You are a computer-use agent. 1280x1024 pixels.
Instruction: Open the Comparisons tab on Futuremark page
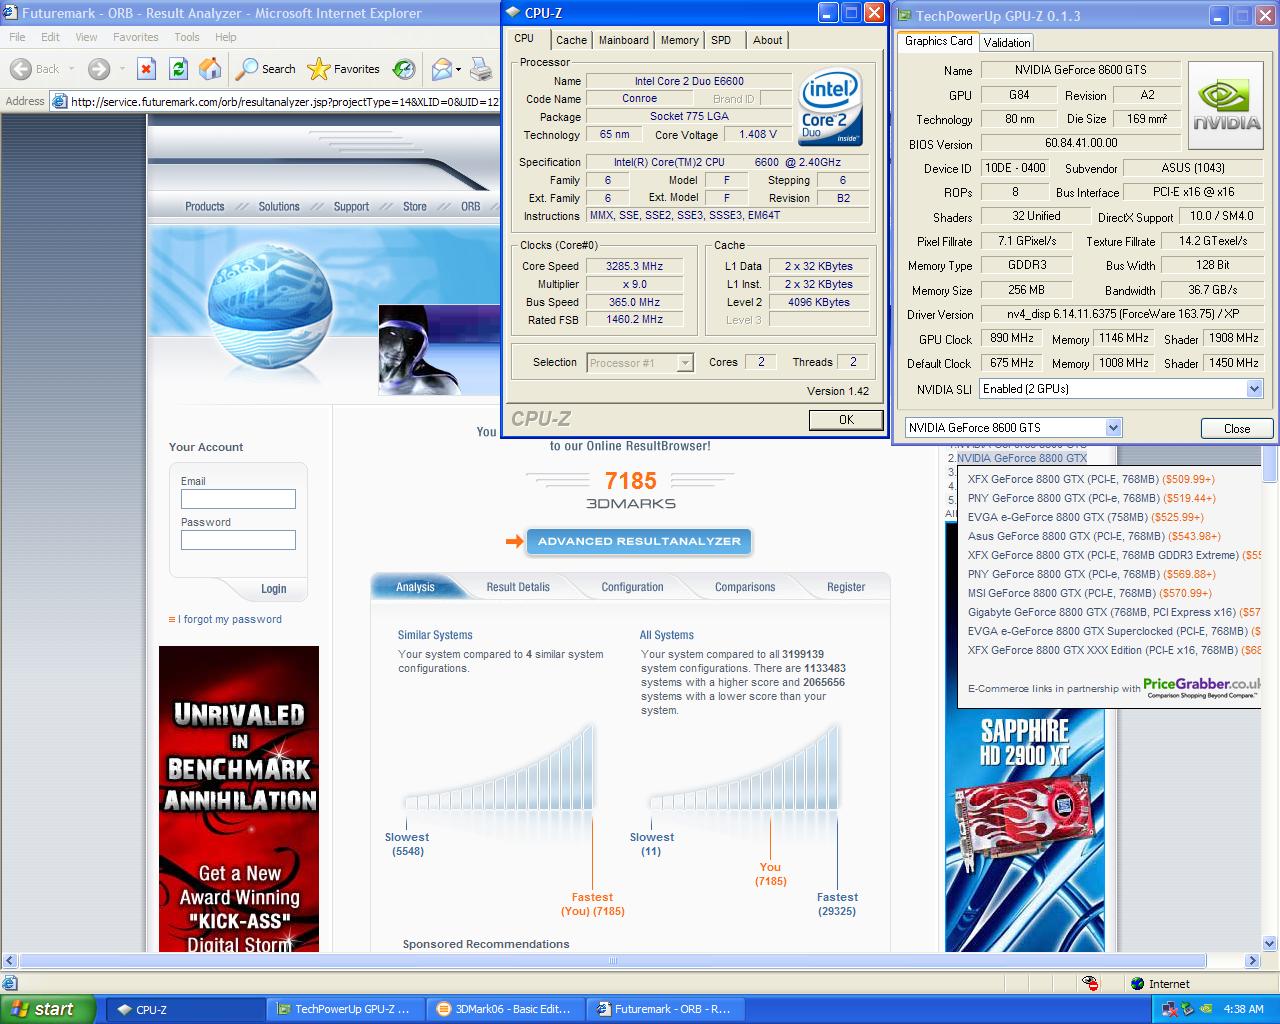click(x=745, y=587)
